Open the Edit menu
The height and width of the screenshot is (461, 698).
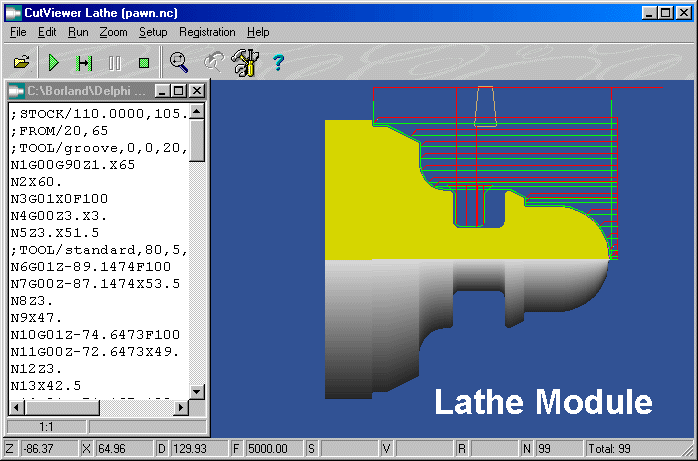pos(47,32)
